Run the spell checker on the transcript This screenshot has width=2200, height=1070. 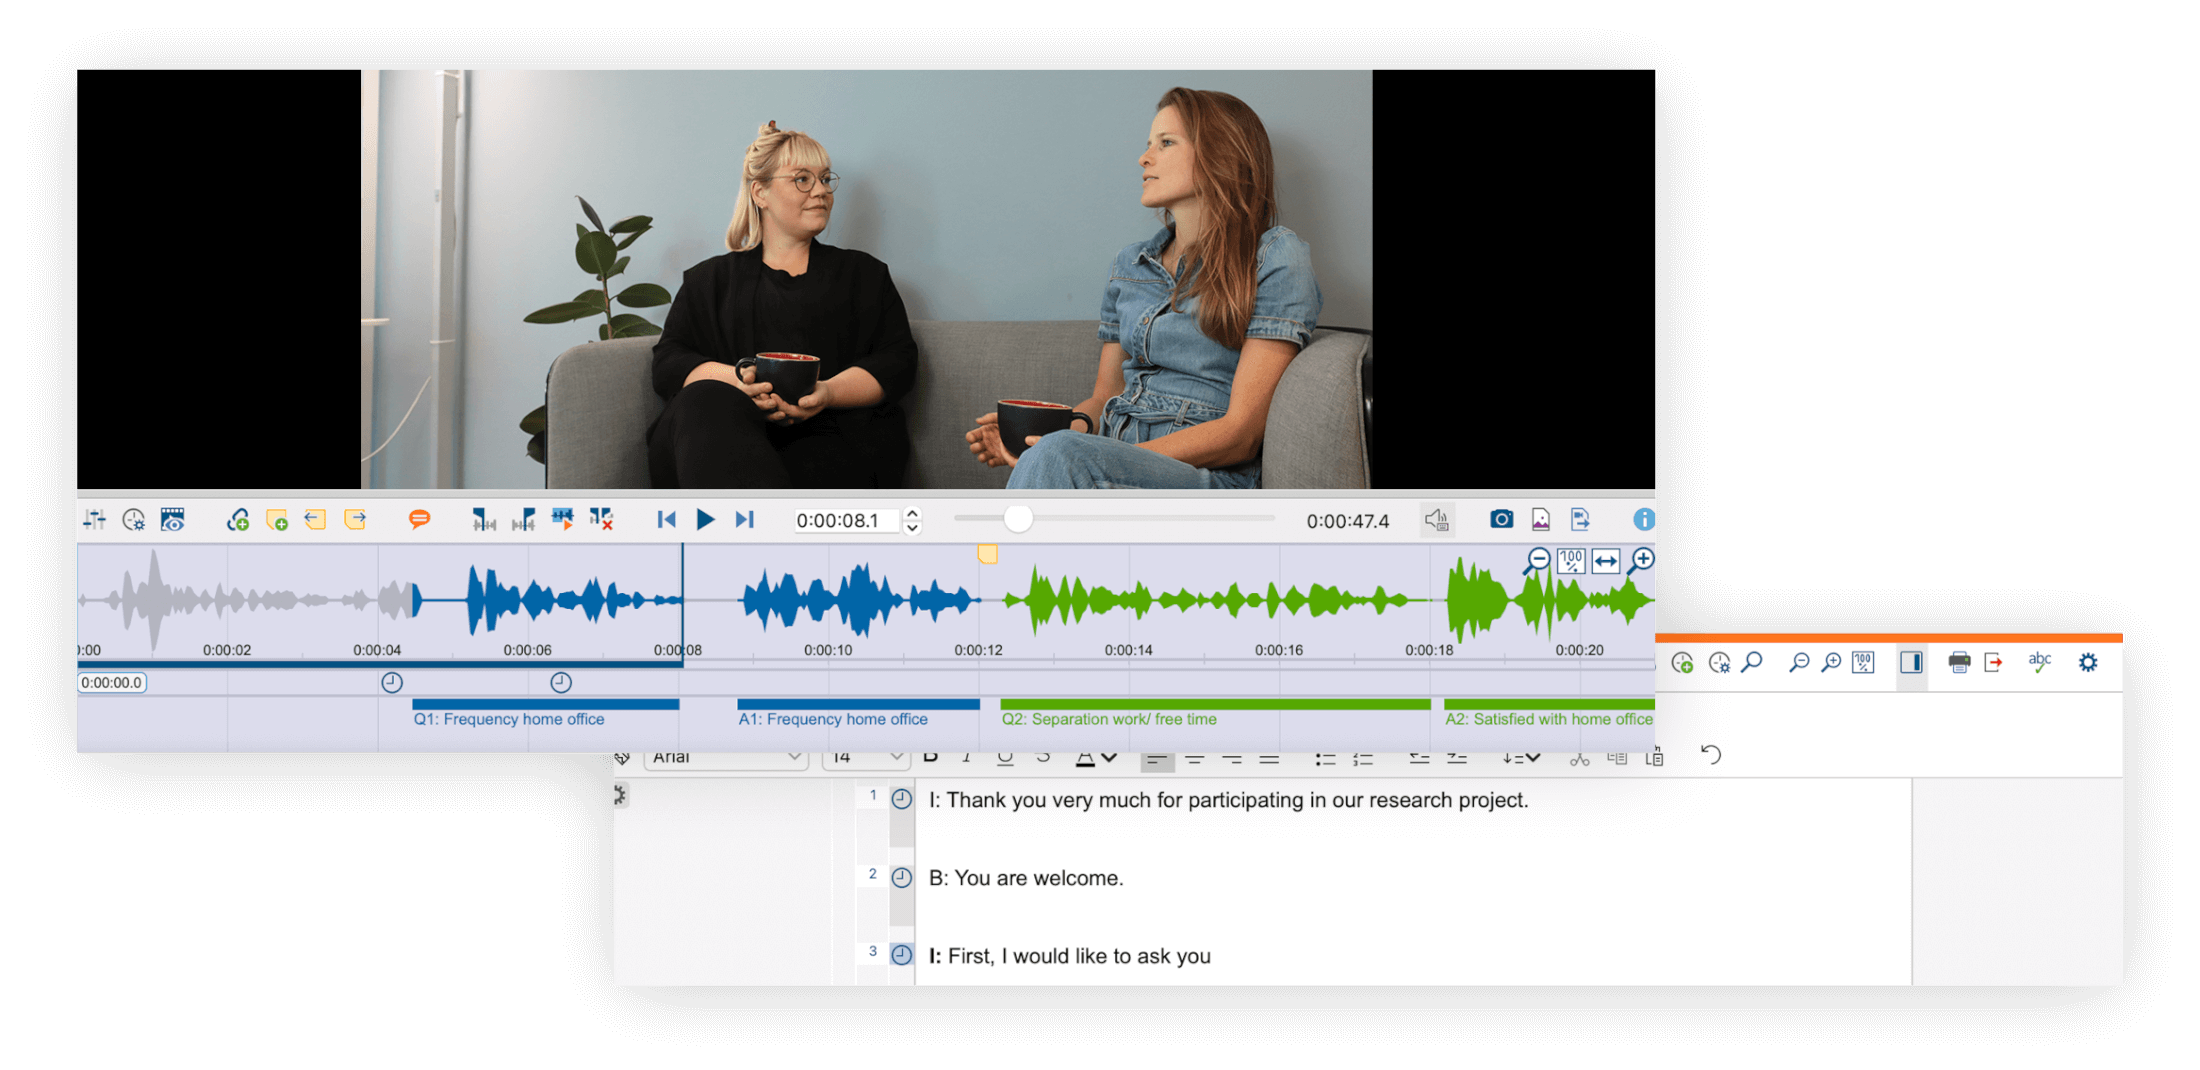click(x=2040, y=661)
